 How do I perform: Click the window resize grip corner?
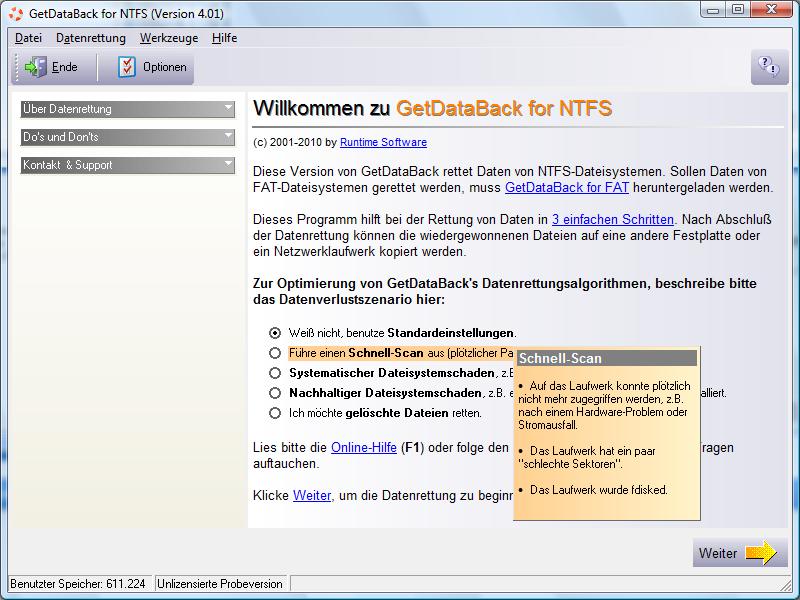coord(786,584)
